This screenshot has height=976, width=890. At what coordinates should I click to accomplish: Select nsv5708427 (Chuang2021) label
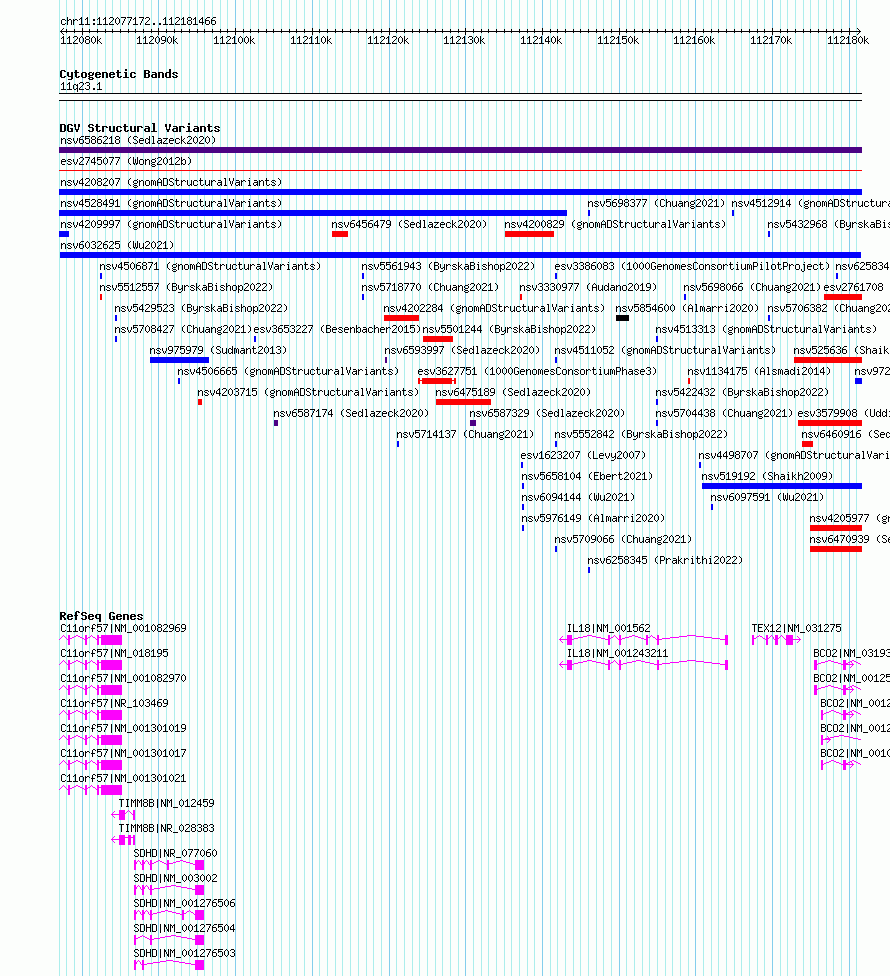(183, 329)
